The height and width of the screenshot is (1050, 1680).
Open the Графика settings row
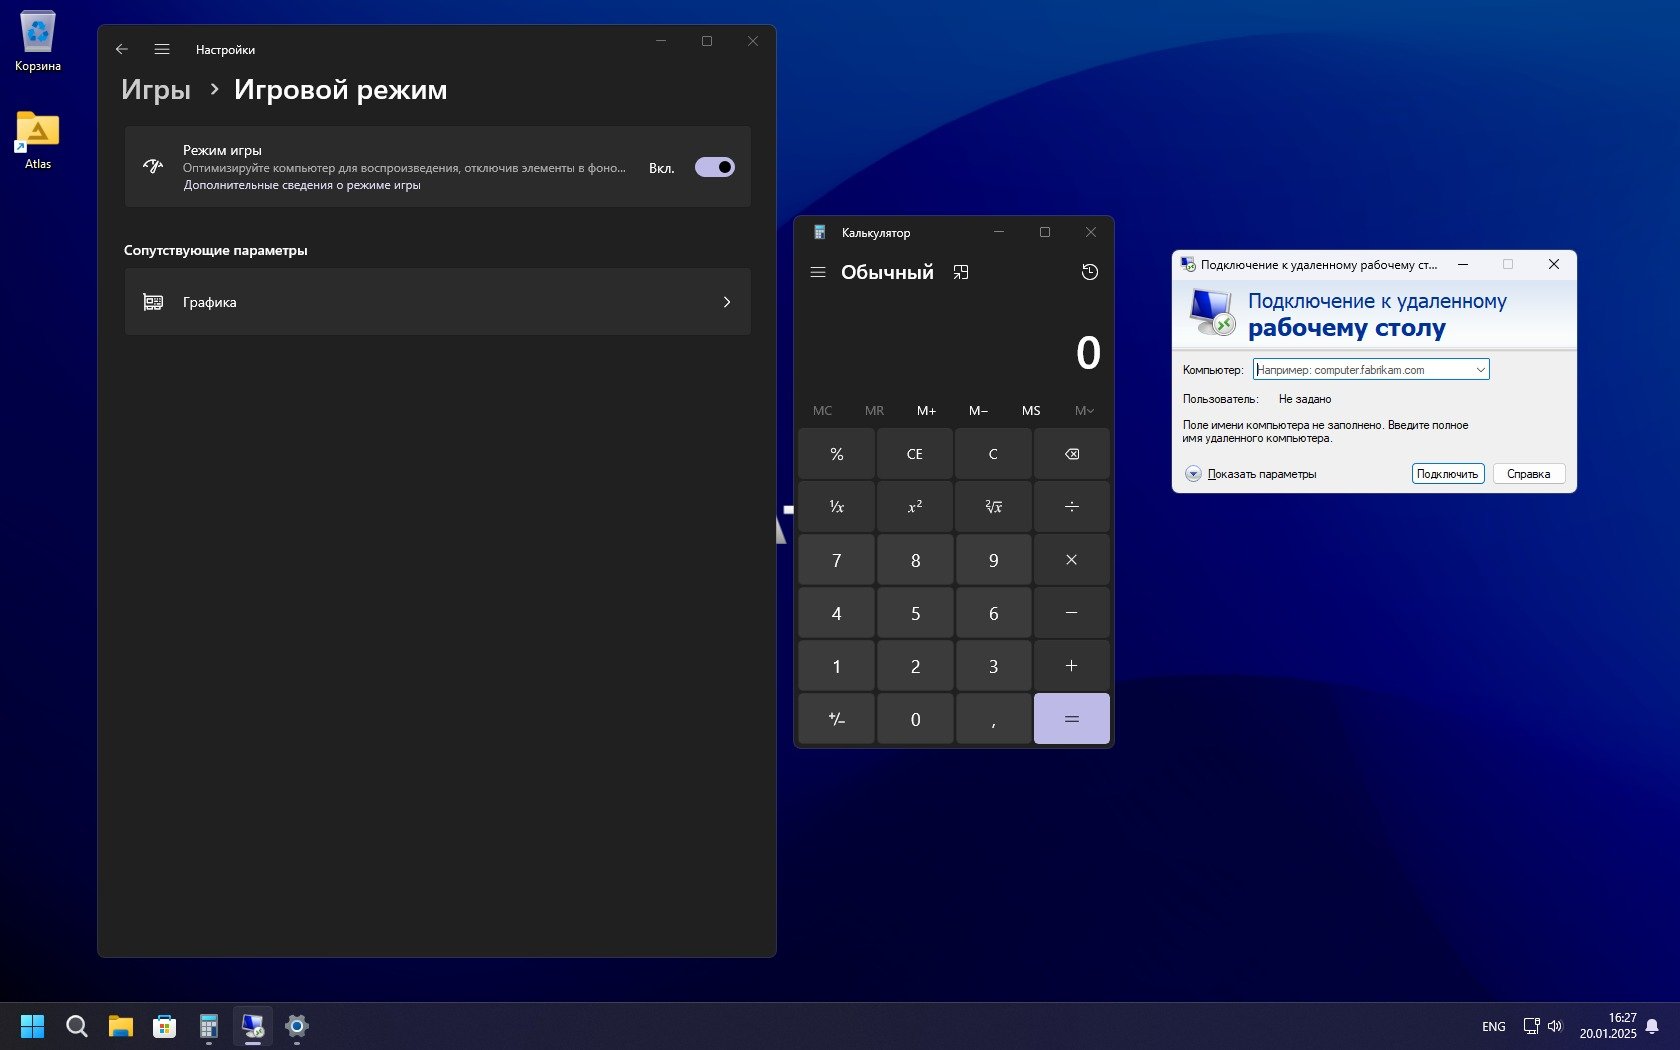pyautogui.click(x=437, y=302)
